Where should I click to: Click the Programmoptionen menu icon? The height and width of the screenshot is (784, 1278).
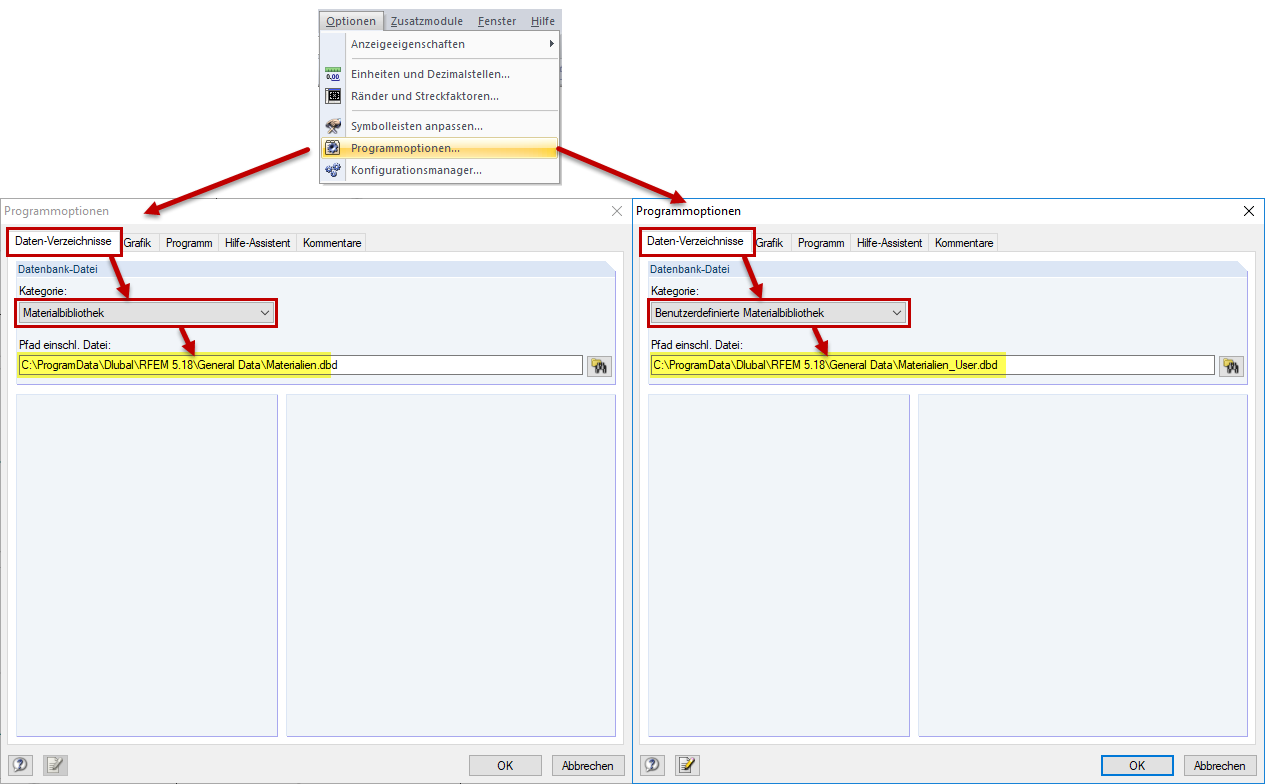tap(333, 148)
